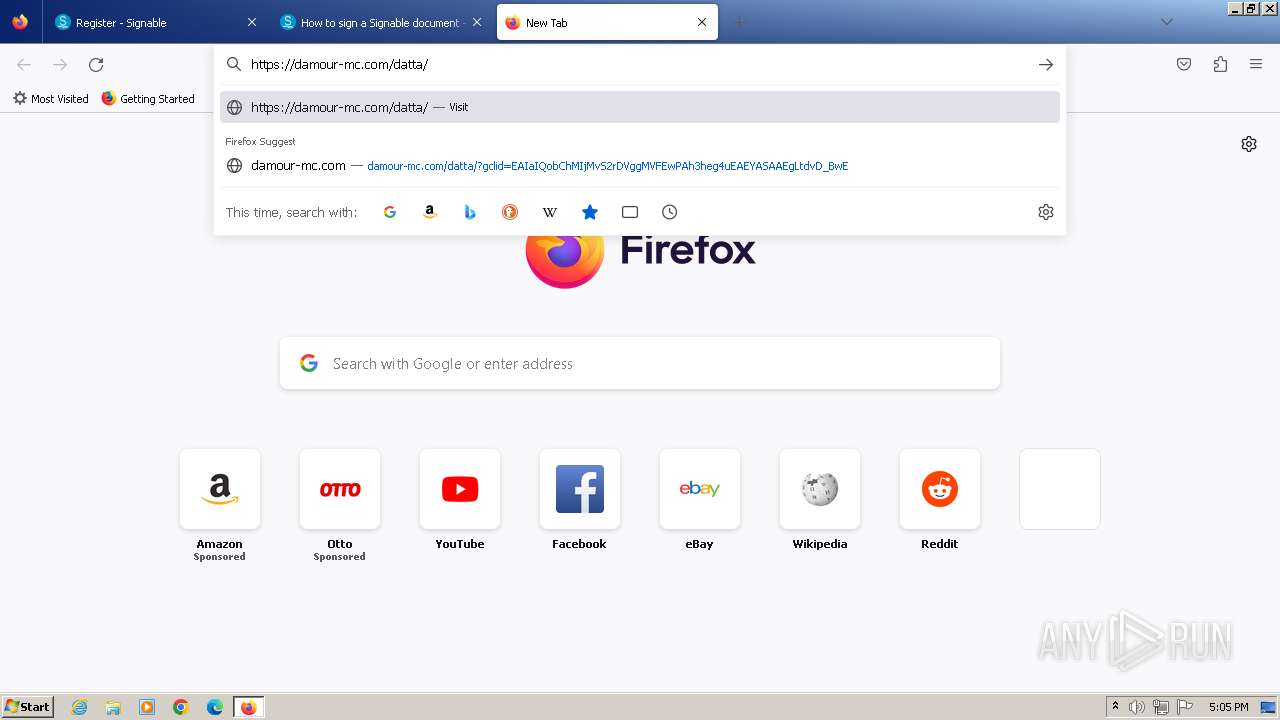Viewport: 1280px width, 720px height.
Task: Search in History clock icon
Action: pyautogui.click(x=670, y=212)
